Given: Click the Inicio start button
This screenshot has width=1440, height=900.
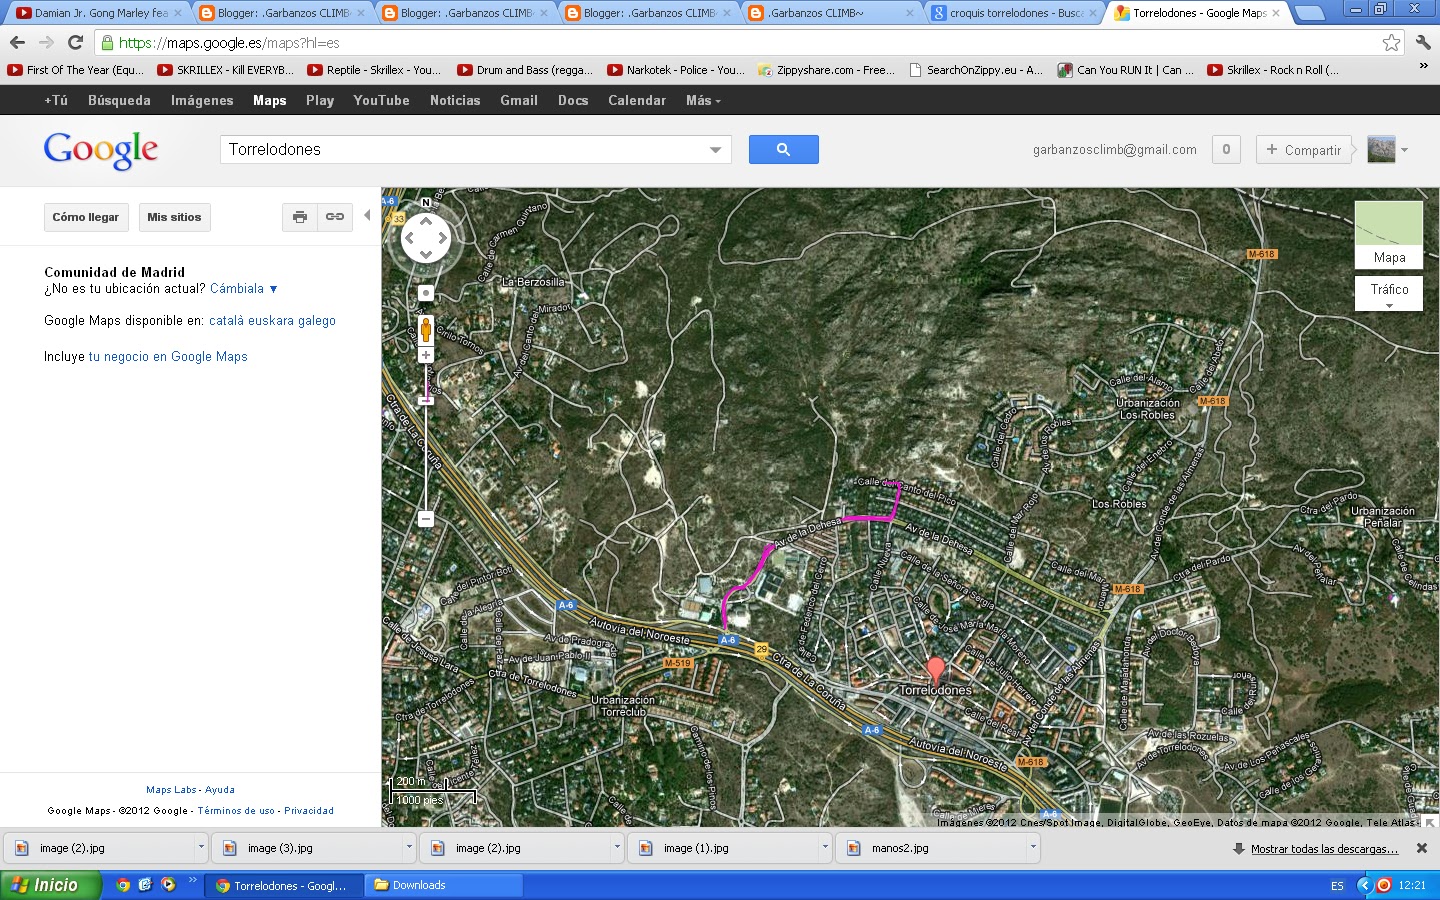Looking at the screenshot, I should pyautogui.click(x=51, y=885).
